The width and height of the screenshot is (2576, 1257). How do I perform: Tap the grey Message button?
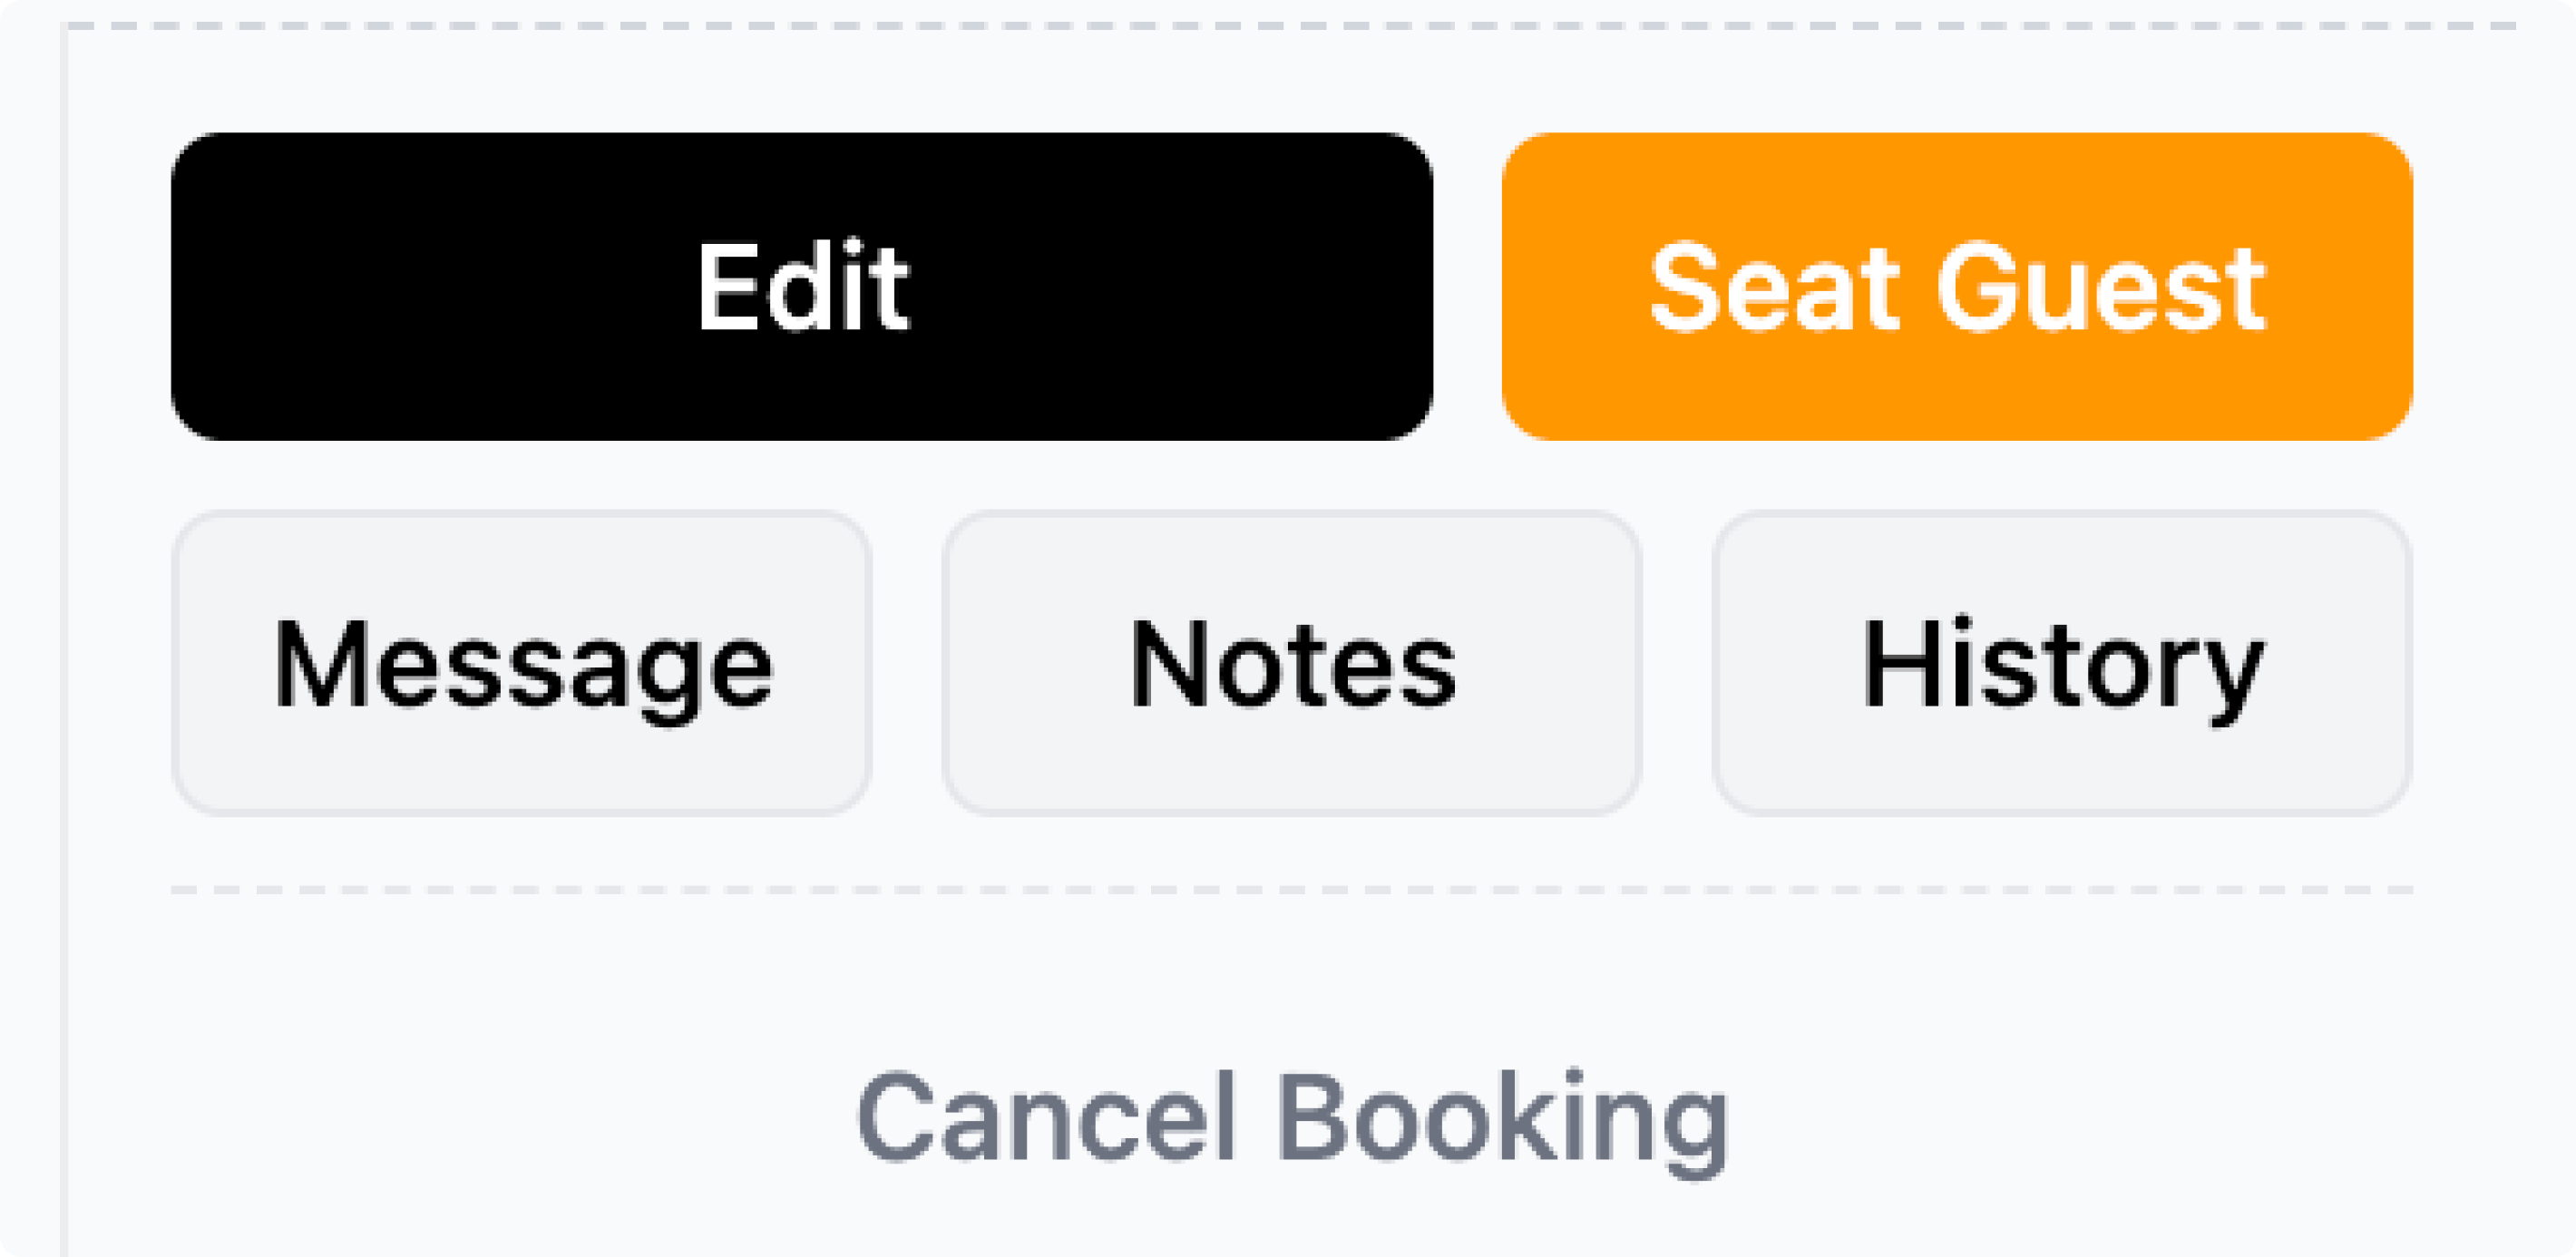(x=522, y=664)
